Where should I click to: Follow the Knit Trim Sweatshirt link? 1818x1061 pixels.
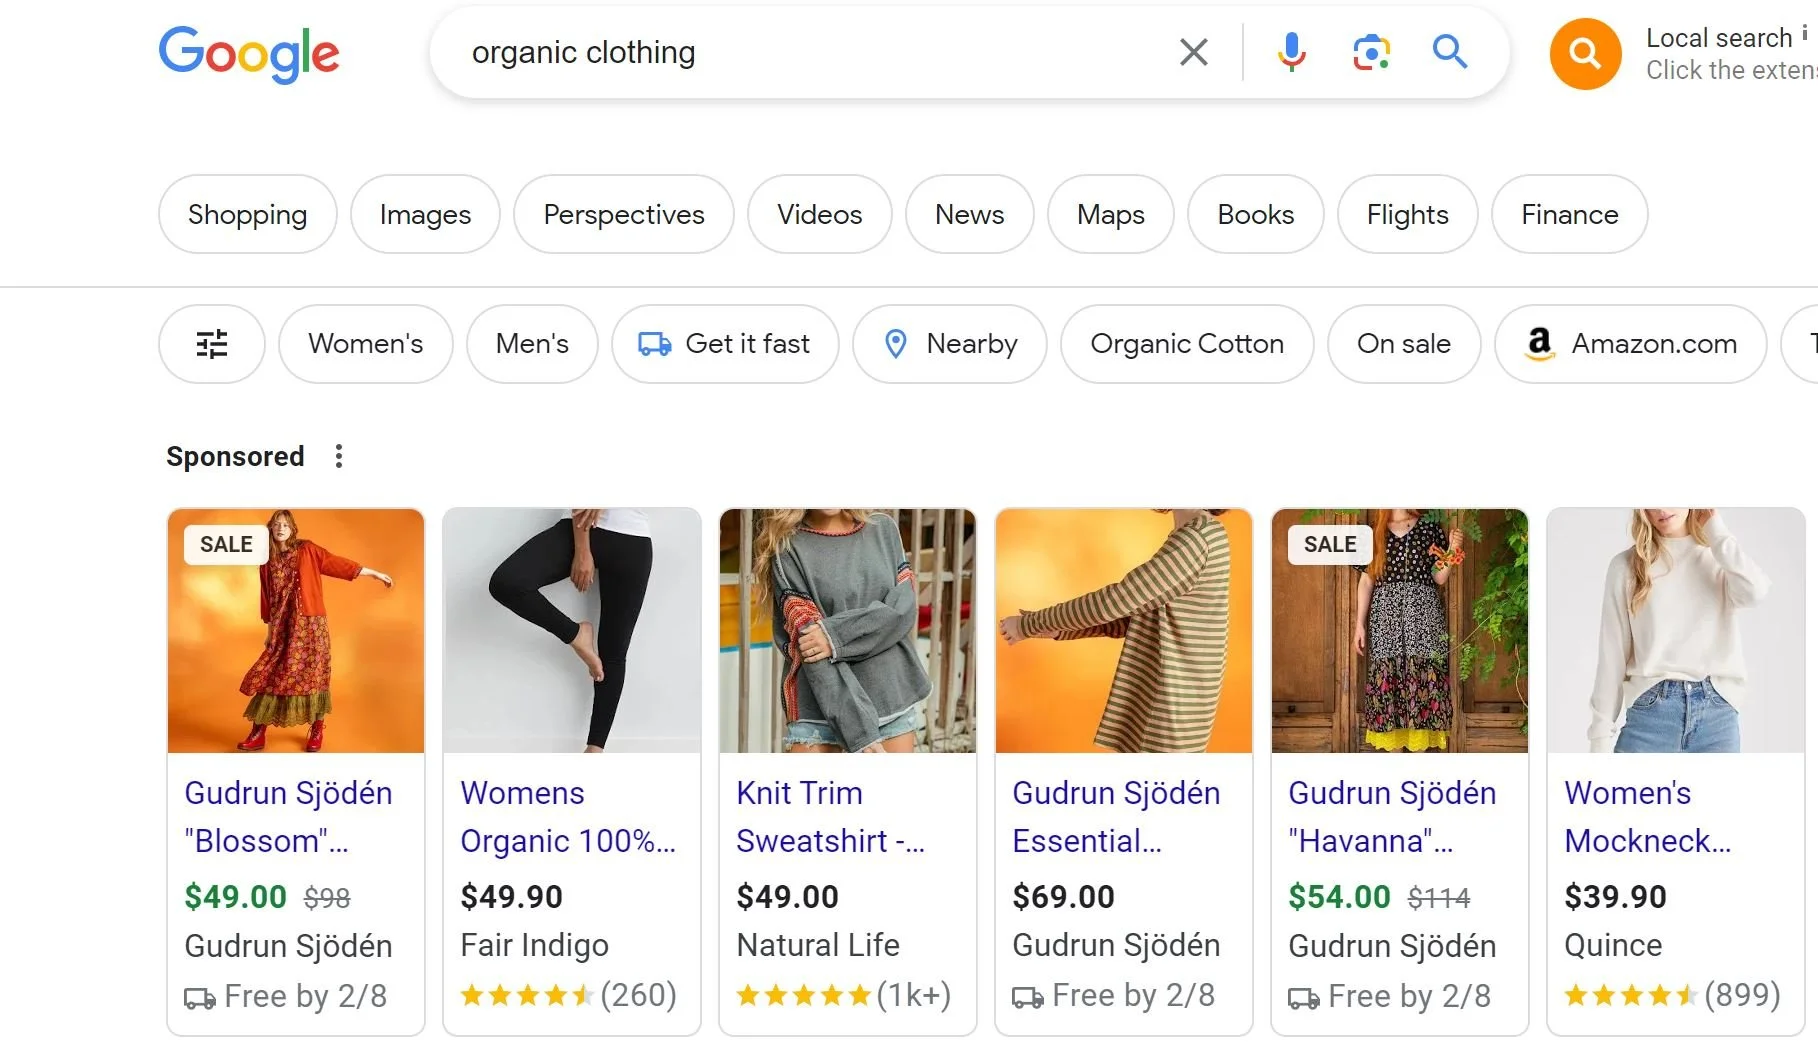click(831, 817)
